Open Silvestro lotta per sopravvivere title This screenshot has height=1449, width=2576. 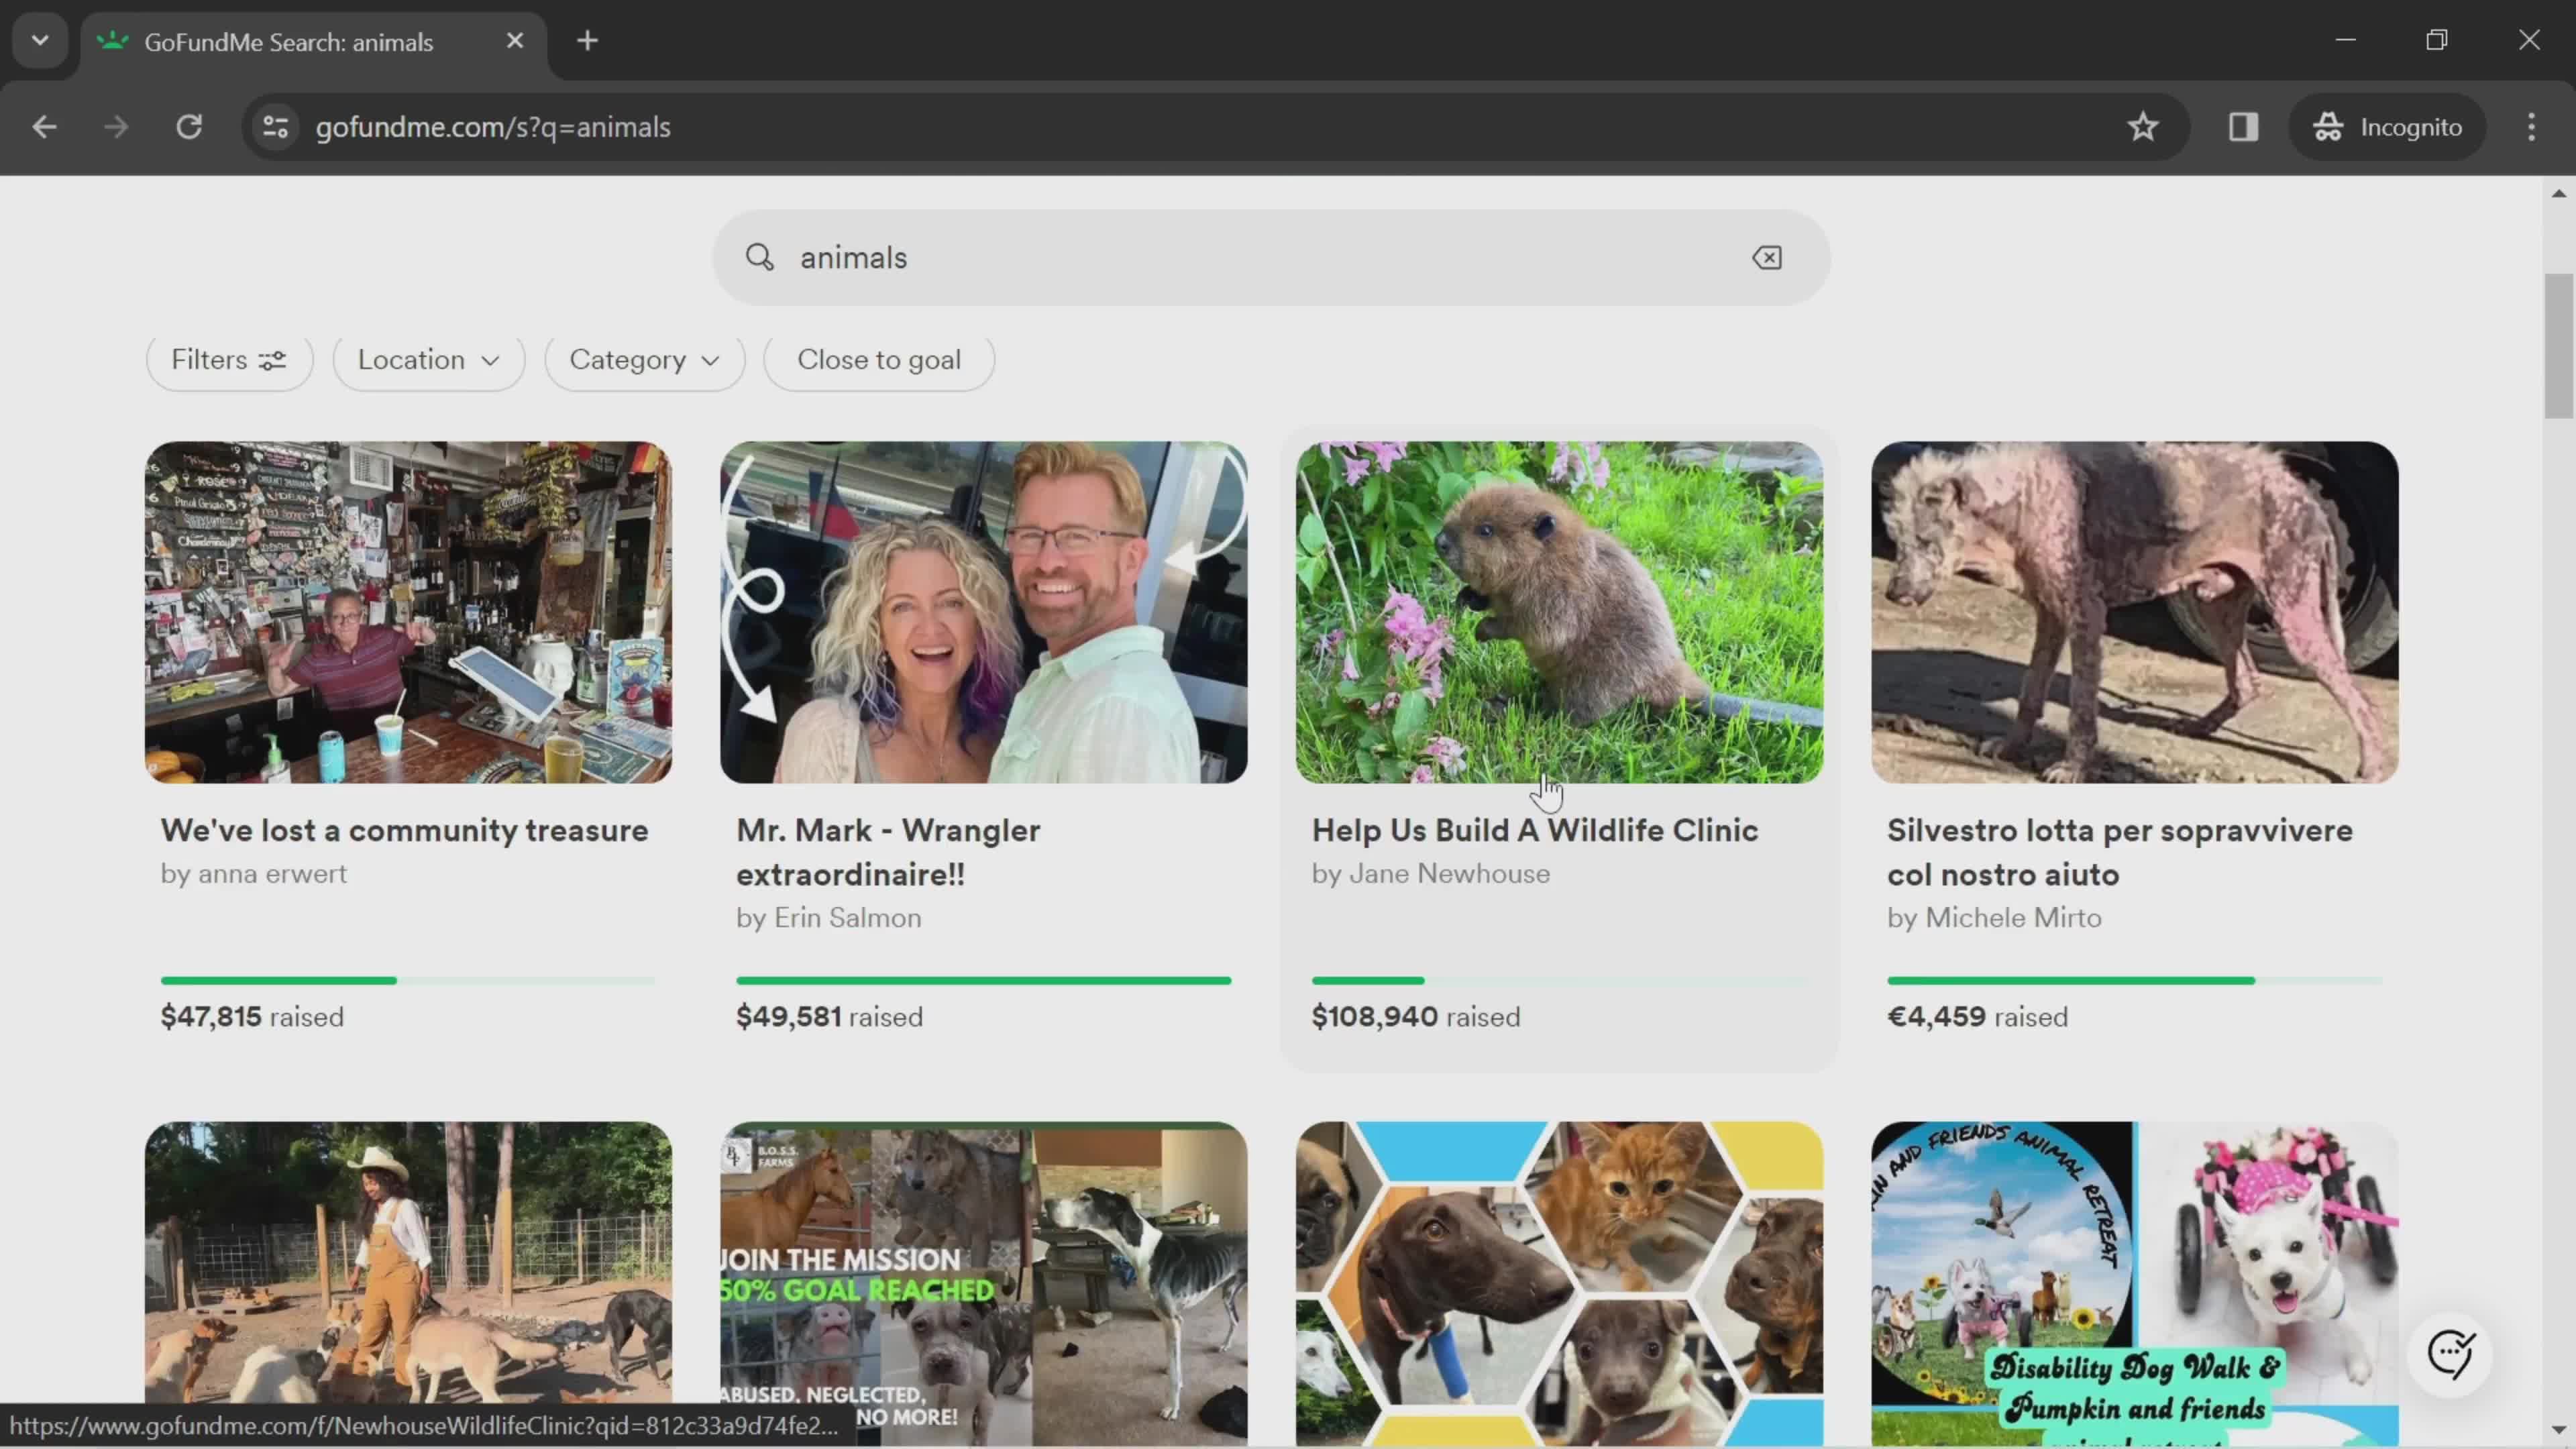2120,852
